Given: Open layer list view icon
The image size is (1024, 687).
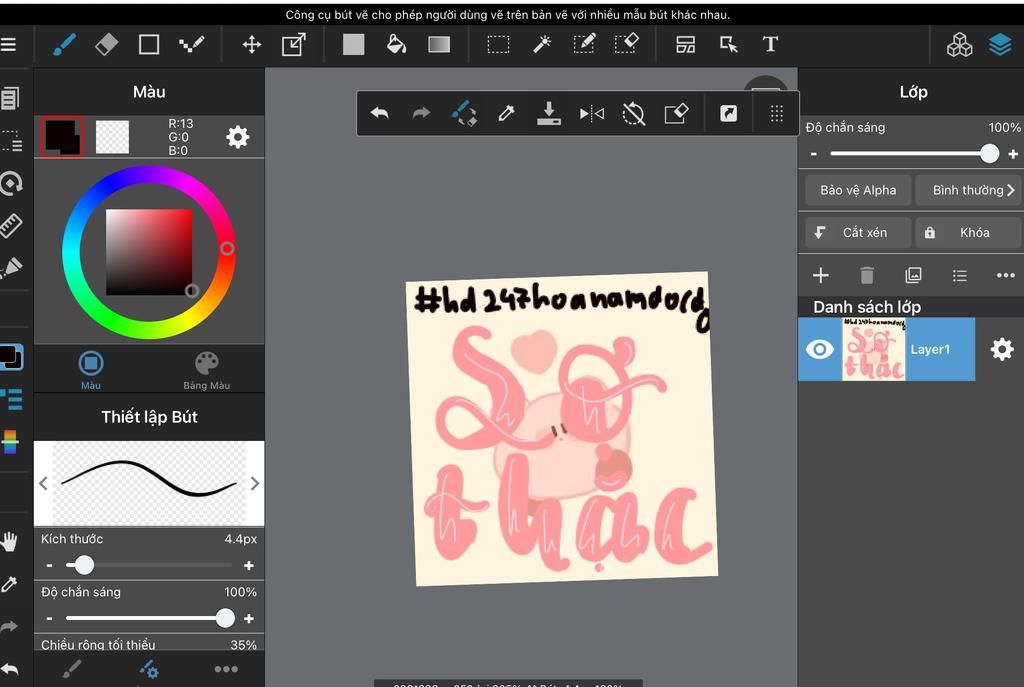Looking at the screenshot, I should (959, 276).
